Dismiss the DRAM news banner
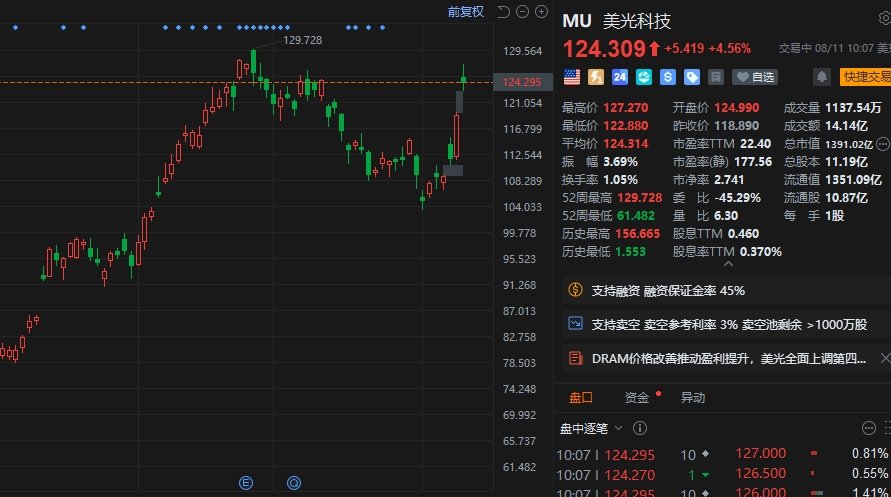Screen dimensions: 891x497 (x=885, y=358)
